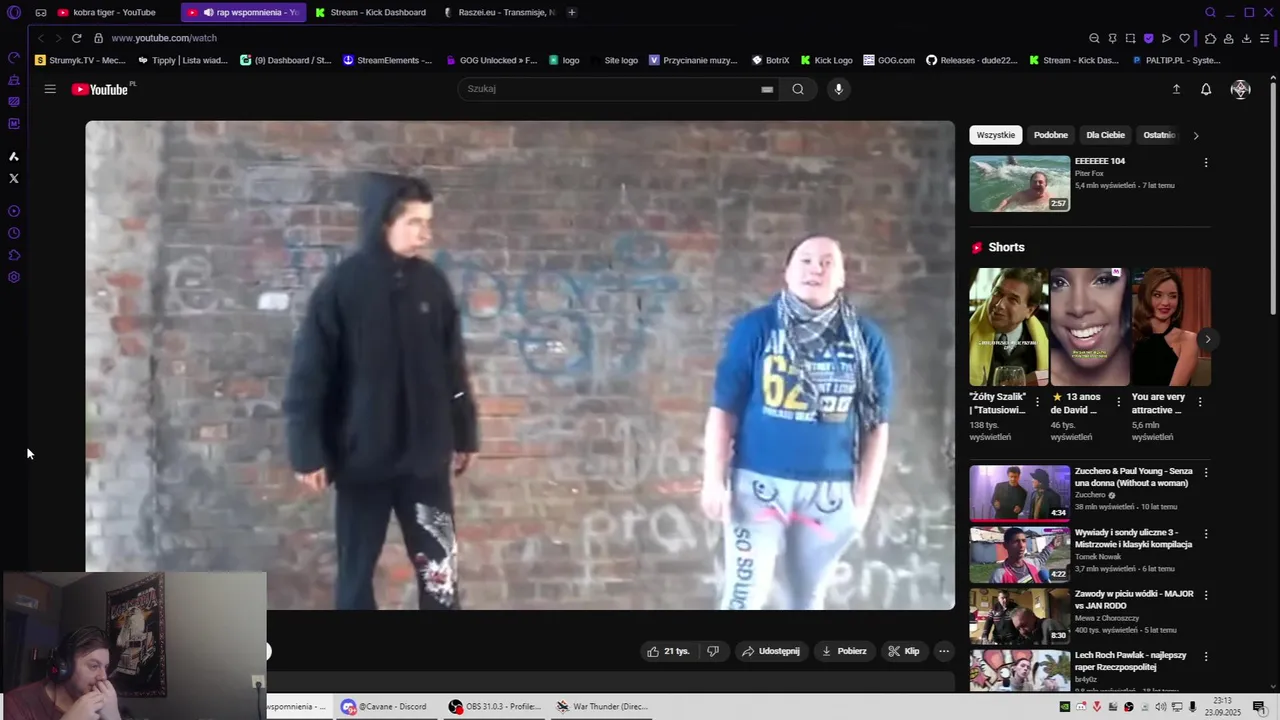
Task: Open options for 13 anos de David short
Action: tap(1118, 402)
